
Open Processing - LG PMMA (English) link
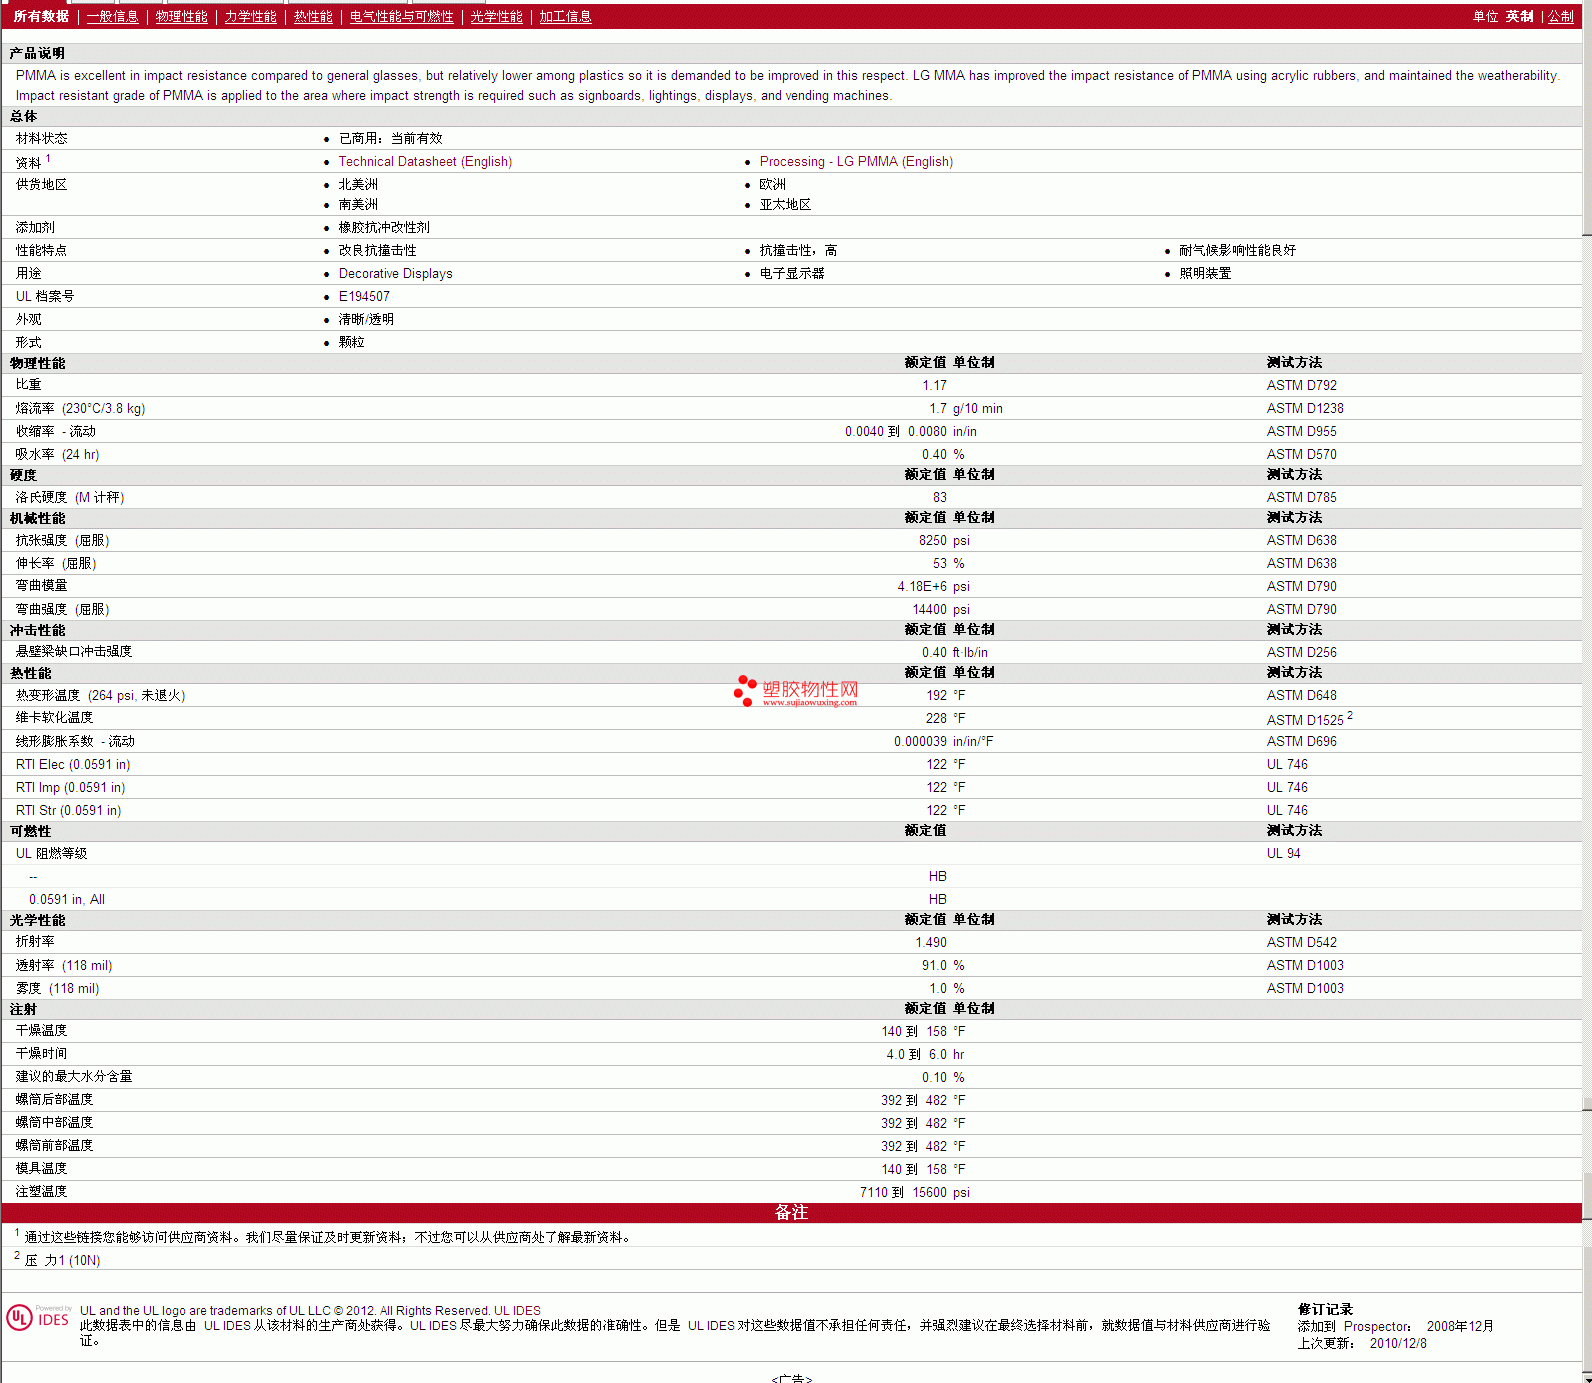pos(856,162)
